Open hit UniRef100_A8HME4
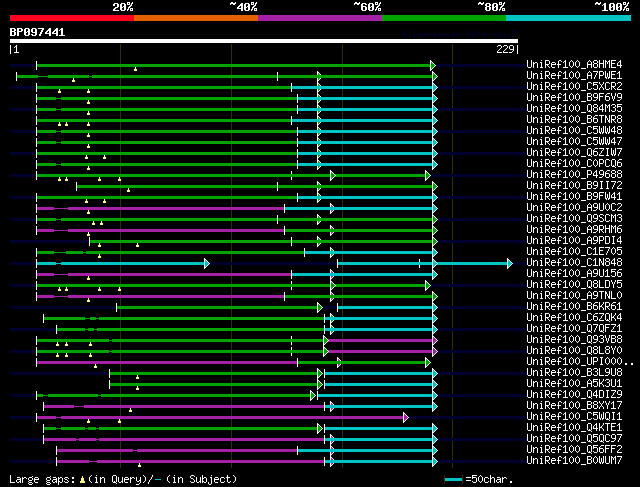Viewport: 640px width, 487px height. (x=574, y=64)
